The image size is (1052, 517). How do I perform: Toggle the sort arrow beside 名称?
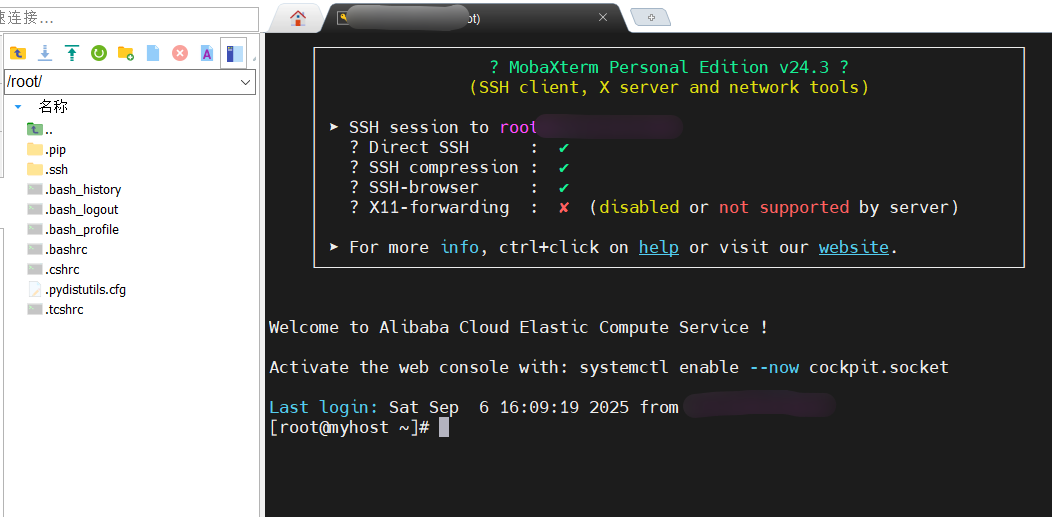18,107
